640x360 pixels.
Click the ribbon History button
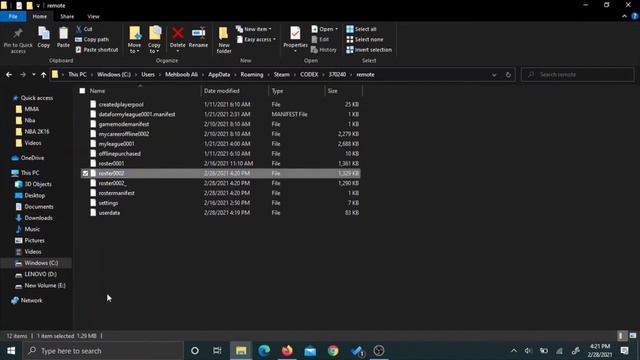[x=324, y=49]
